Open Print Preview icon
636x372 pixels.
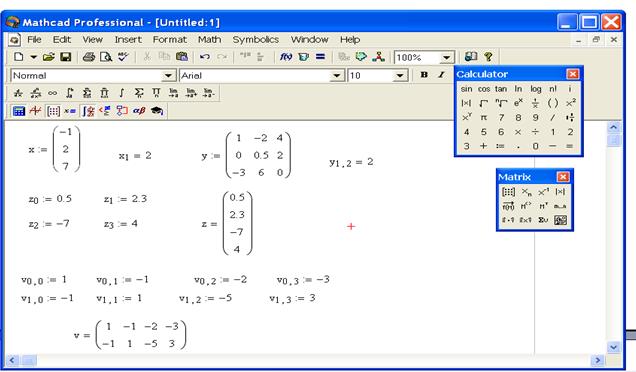click(106, 57)
